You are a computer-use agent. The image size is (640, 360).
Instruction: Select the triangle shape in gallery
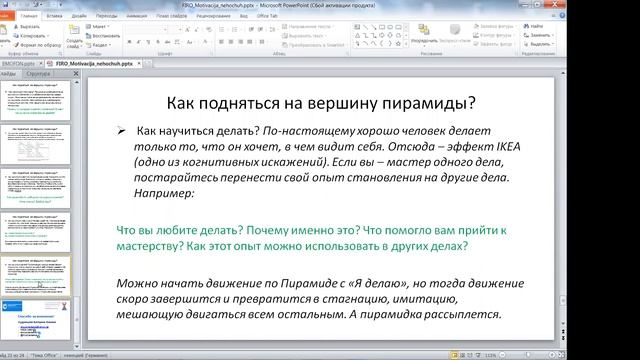pyautogui.click(x=357, y=36)
